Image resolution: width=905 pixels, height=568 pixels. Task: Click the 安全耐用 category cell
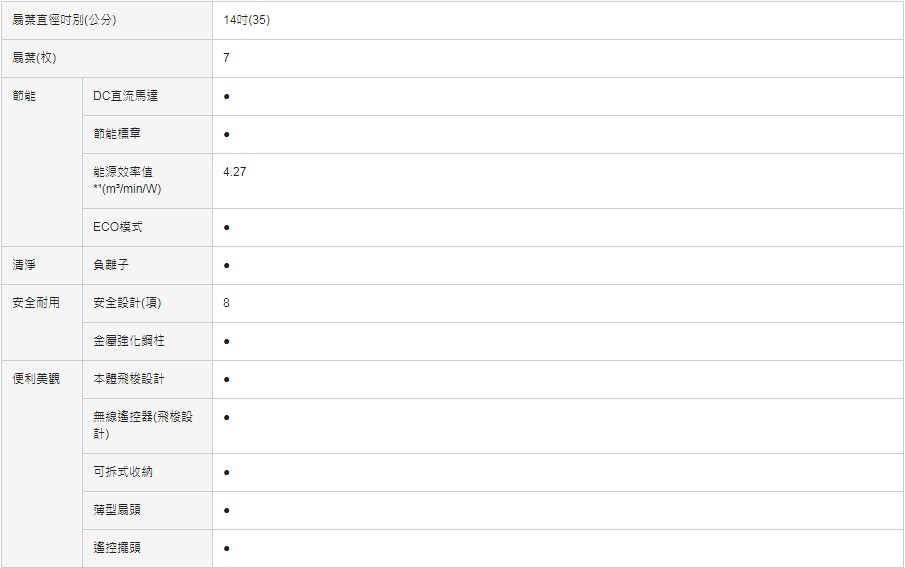(36, 303)
